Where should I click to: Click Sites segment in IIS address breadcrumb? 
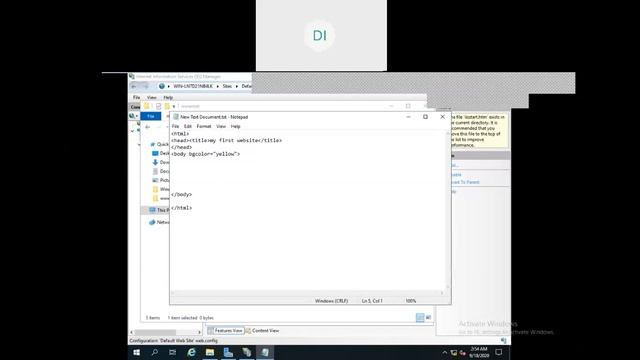click(227, 86)
